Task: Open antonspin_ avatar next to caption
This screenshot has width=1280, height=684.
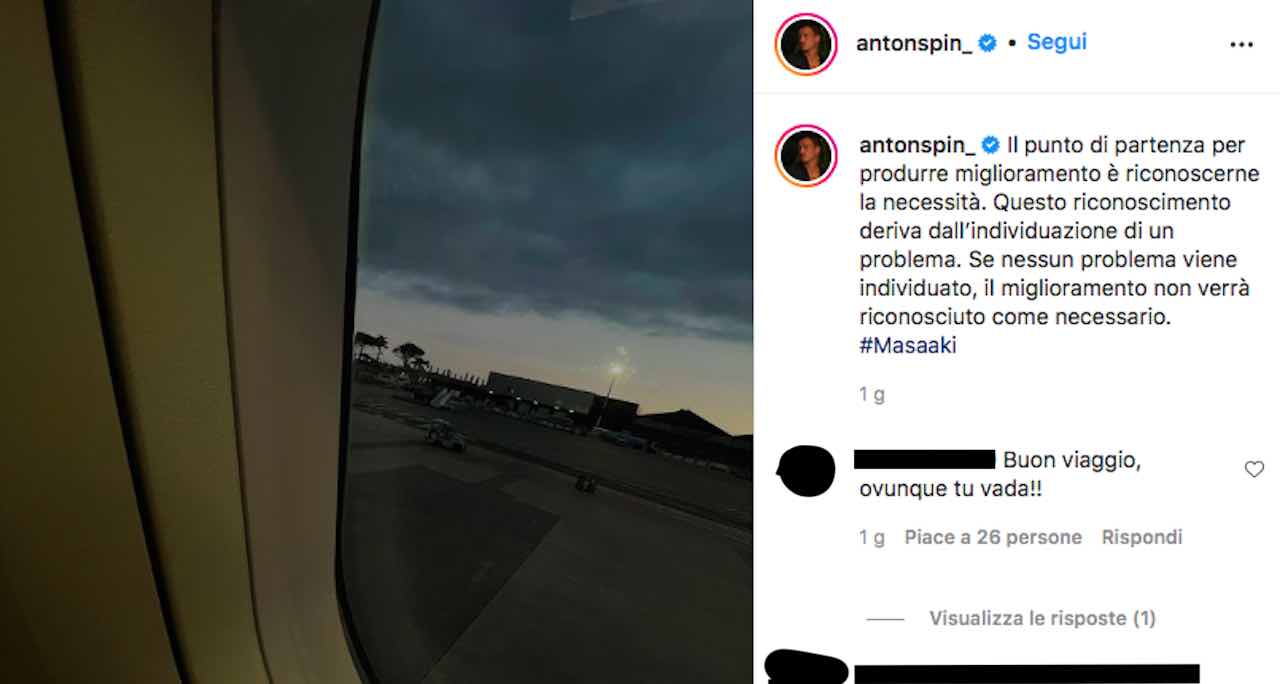Action: coord(806,156)
